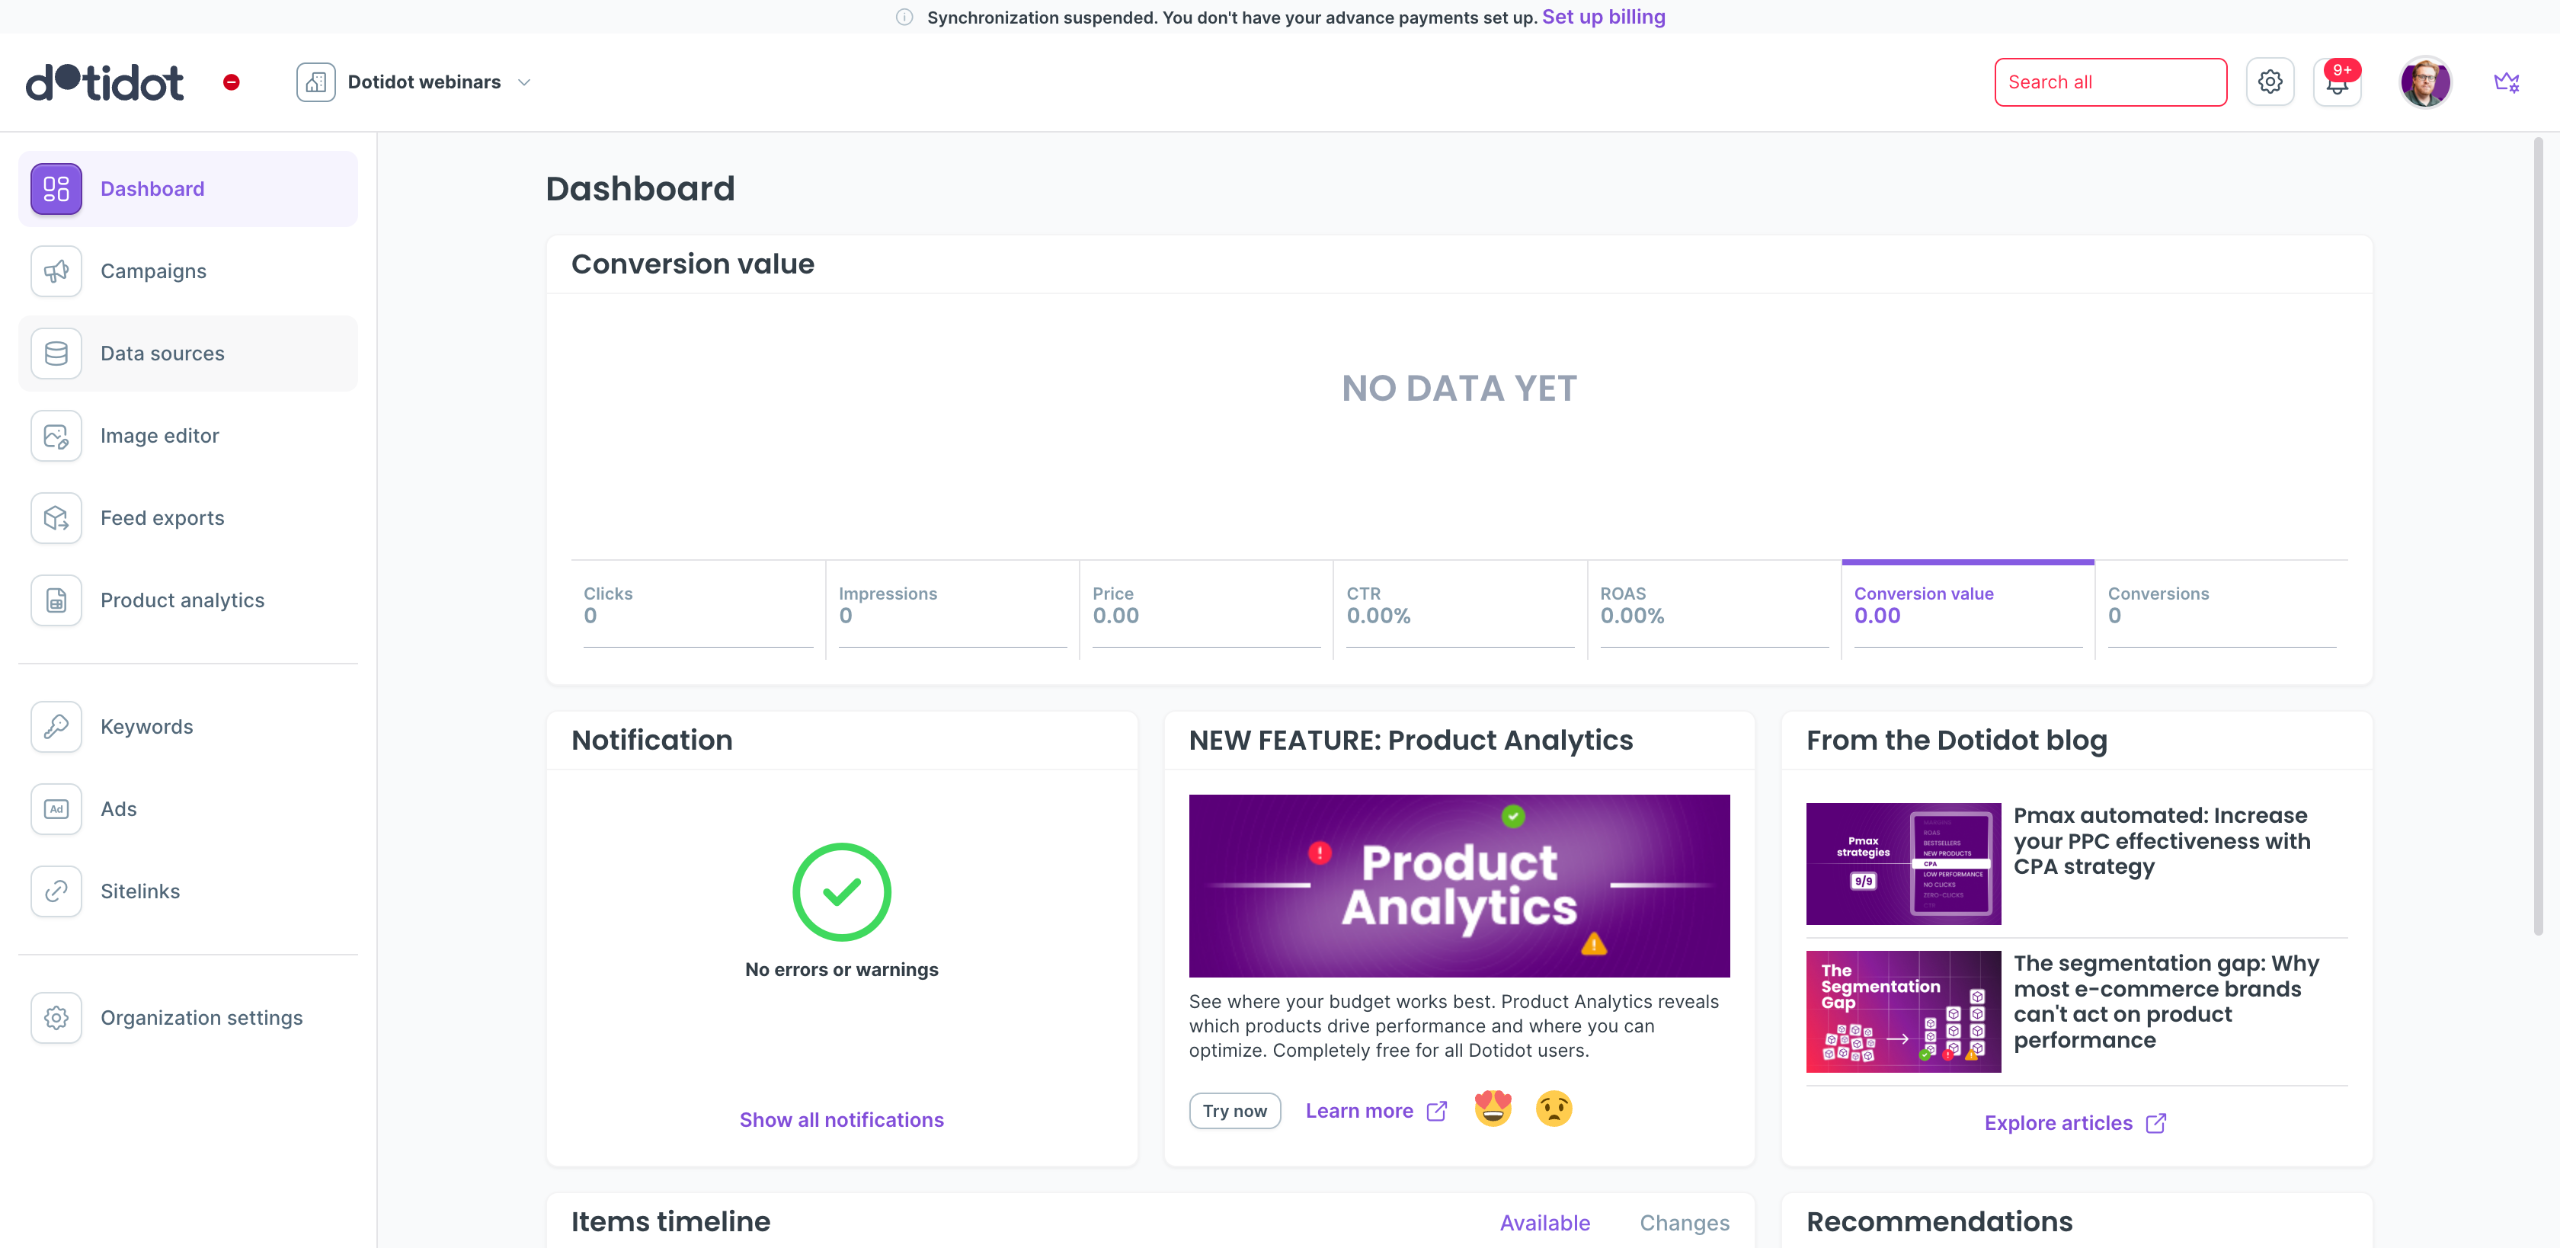2560x1248 pixels.
Task: Open Image editor sidebar icon
Action: tap(56, 436)
